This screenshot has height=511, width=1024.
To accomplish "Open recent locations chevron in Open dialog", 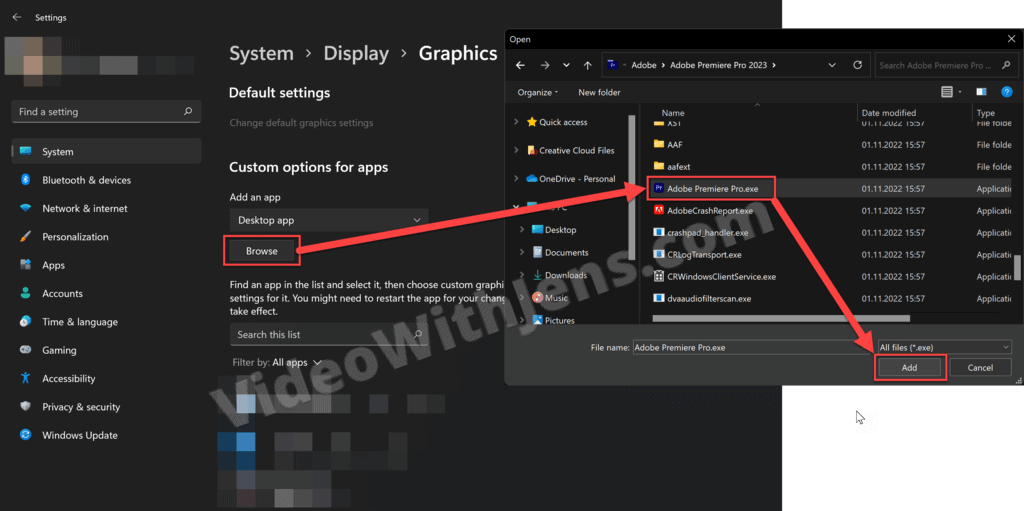I will (x=566, y=65).
